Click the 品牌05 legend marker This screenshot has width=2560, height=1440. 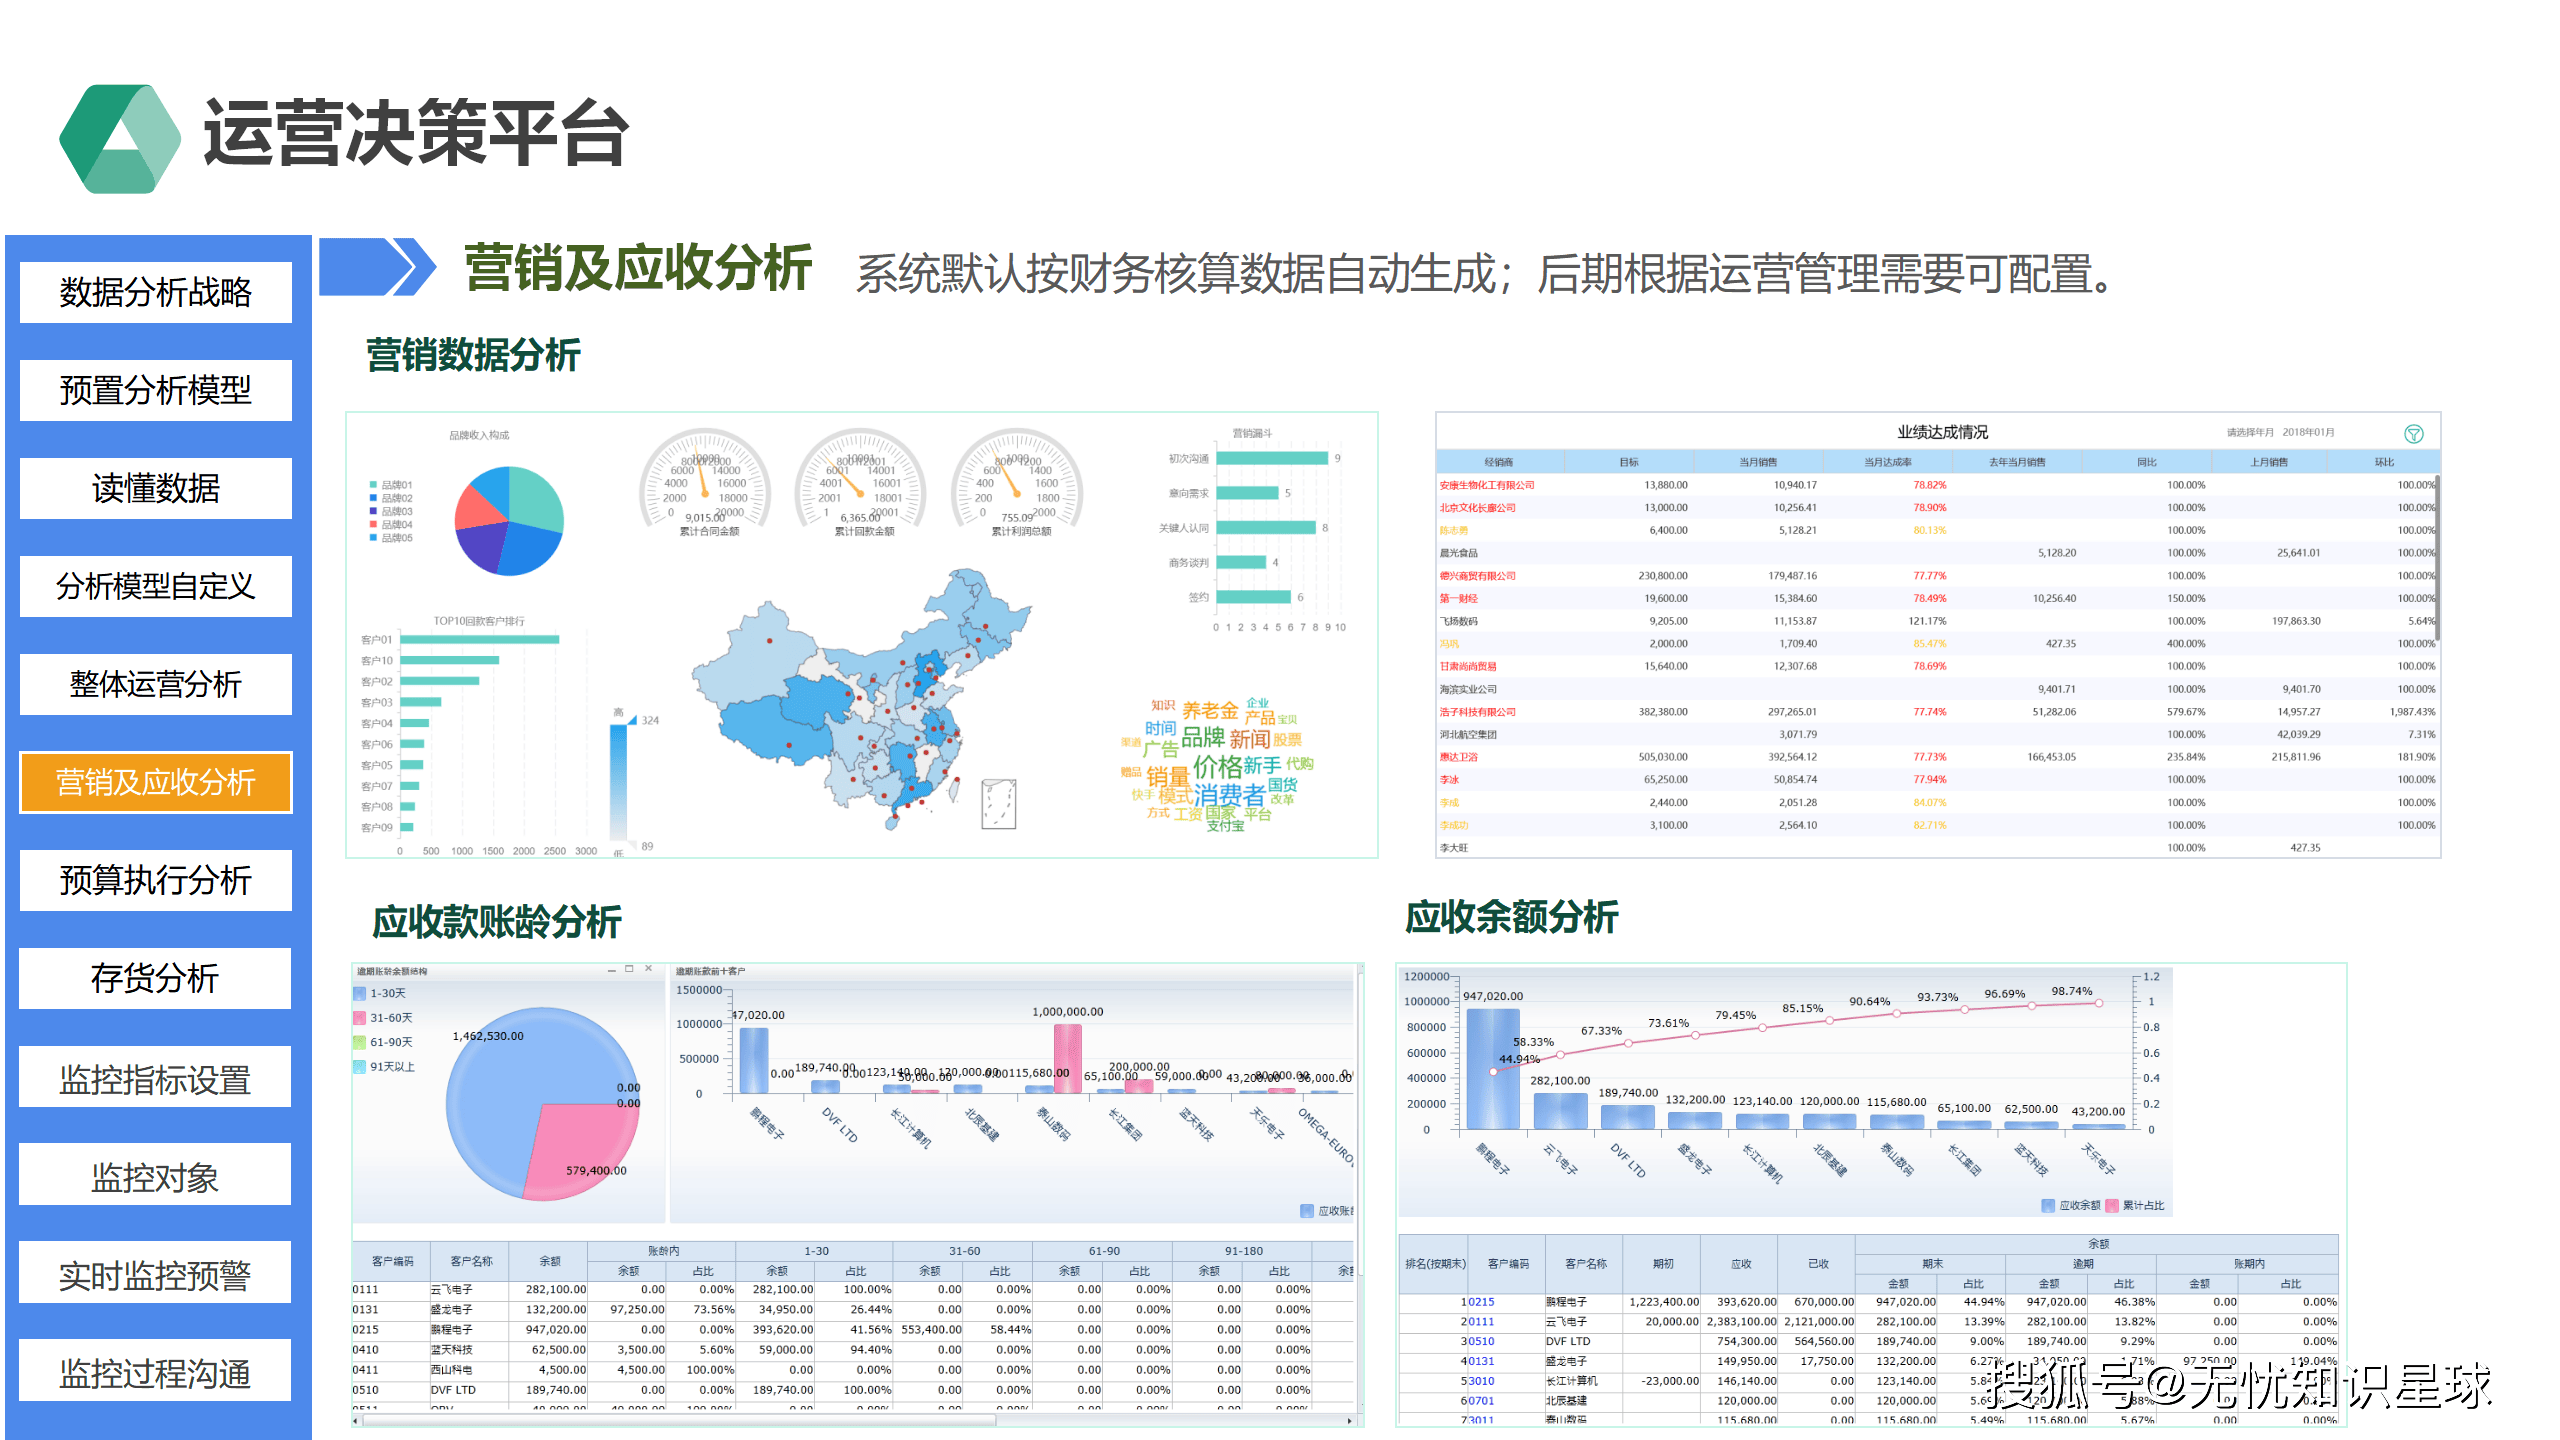click(373, 538)
